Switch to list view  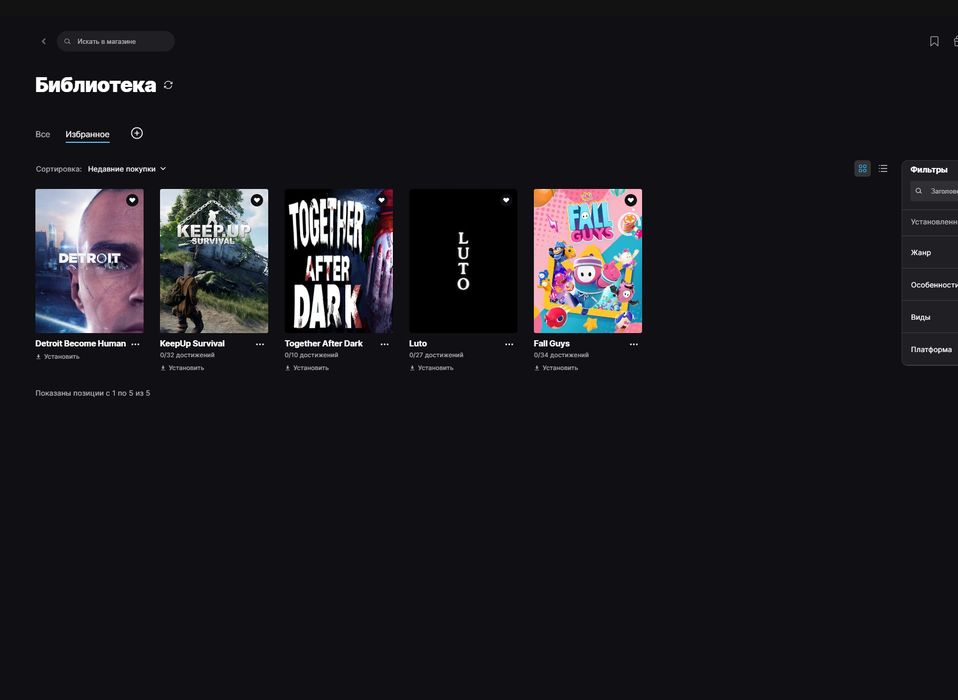click(883, 169)
